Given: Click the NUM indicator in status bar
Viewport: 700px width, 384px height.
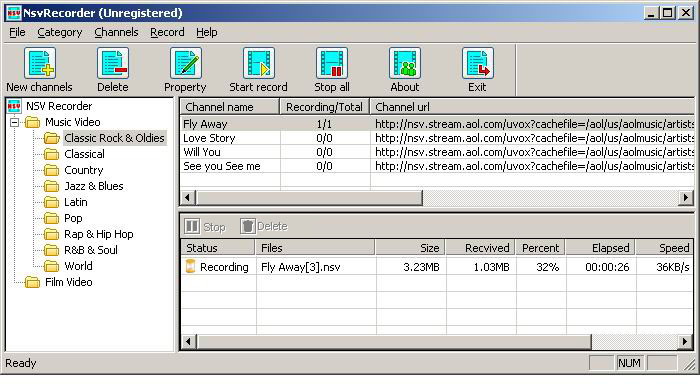Looking at the screenshot, I should click(x=629, y=363).
